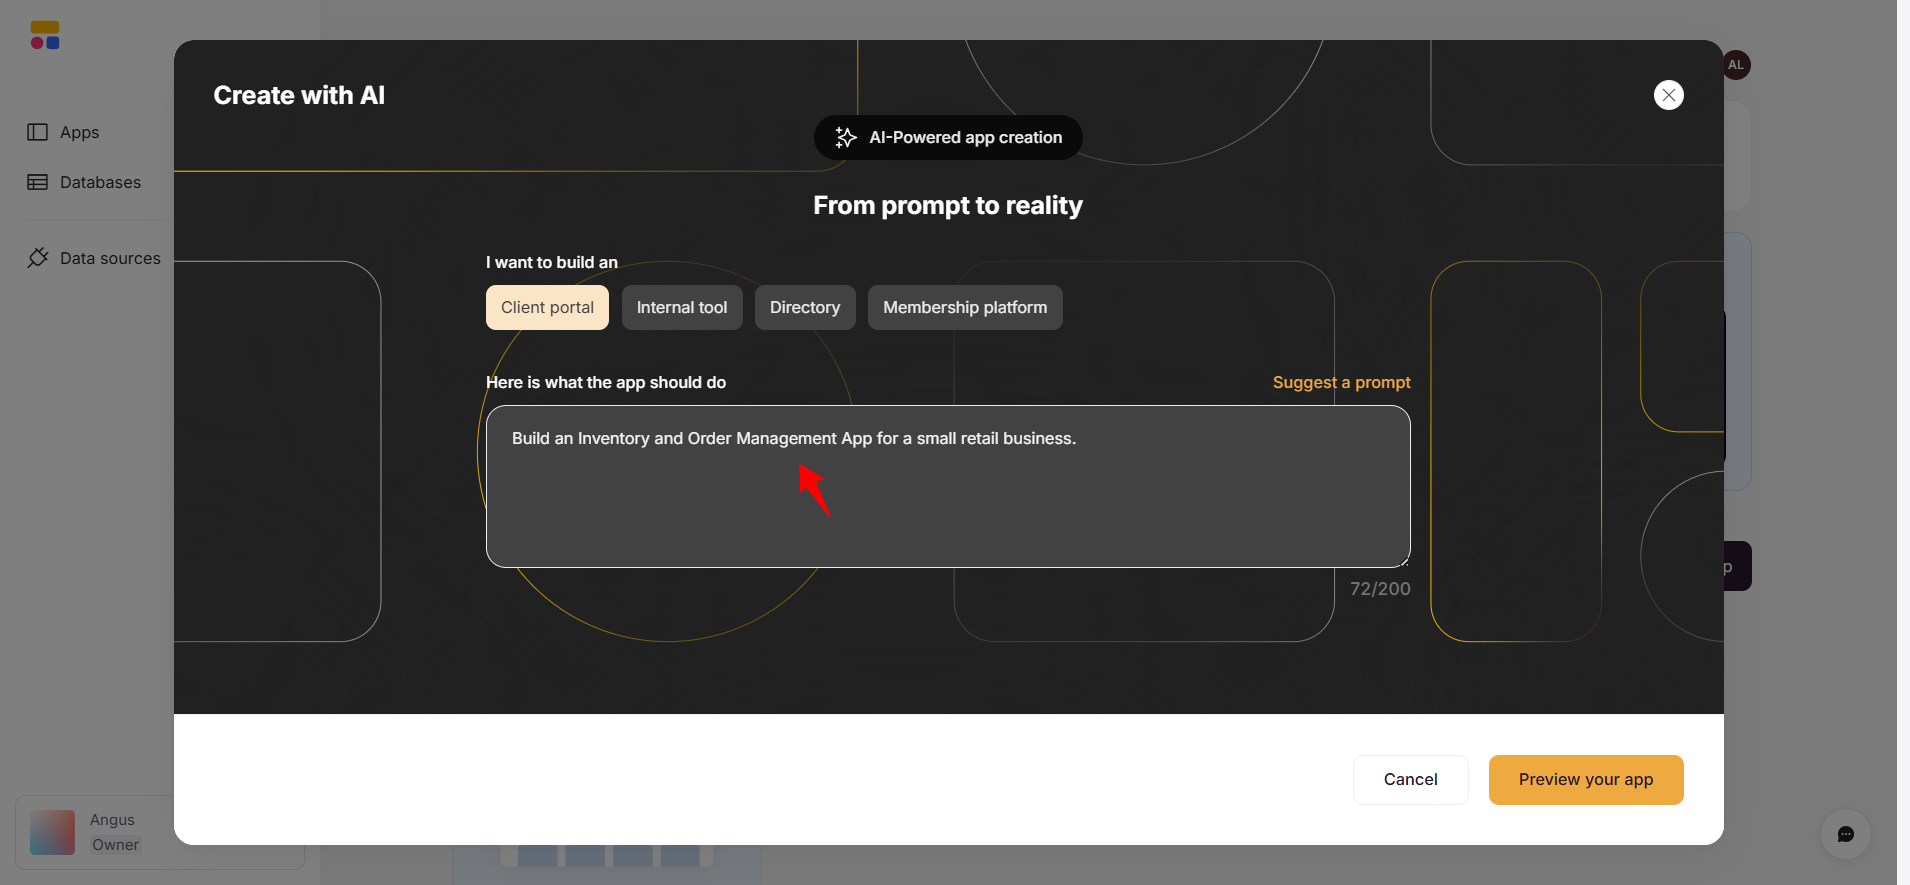Image resolution: width=1910 pixels, height=885 pixels.
Task: Select the Membership platform option
Action: tap(965, 307)
